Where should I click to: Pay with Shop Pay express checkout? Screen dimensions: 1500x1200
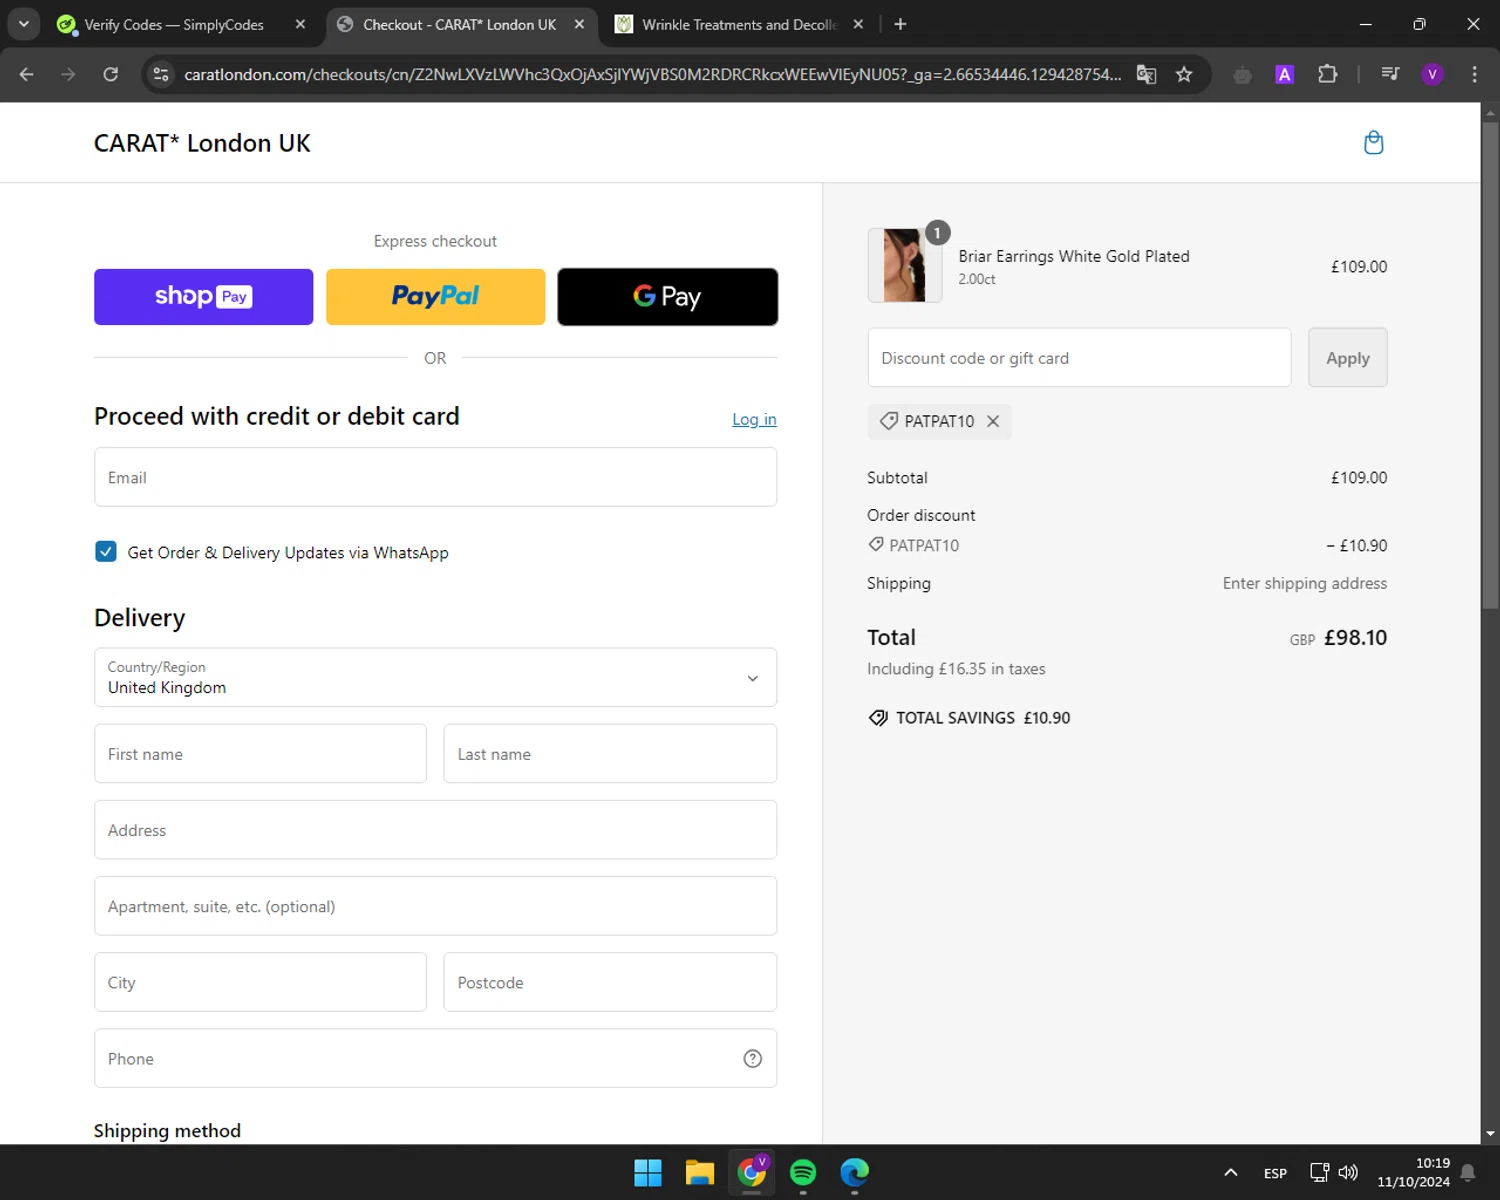(204, 297)
